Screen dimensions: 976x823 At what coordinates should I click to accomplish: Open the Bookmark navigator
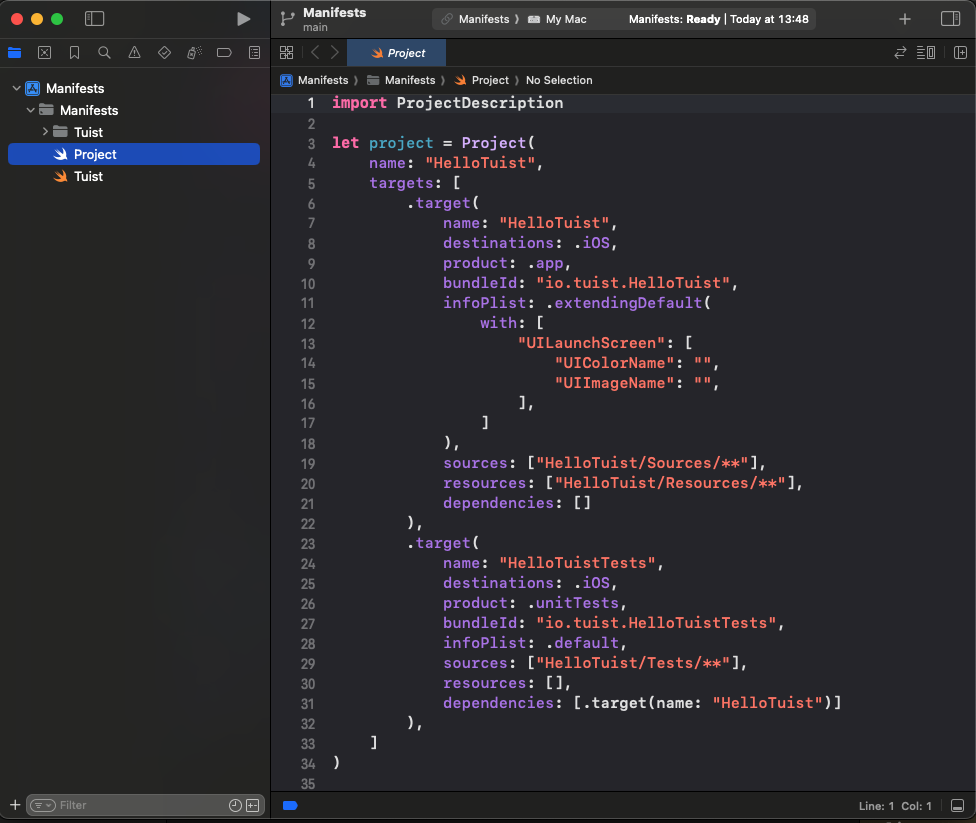click(x=74, y=53)
